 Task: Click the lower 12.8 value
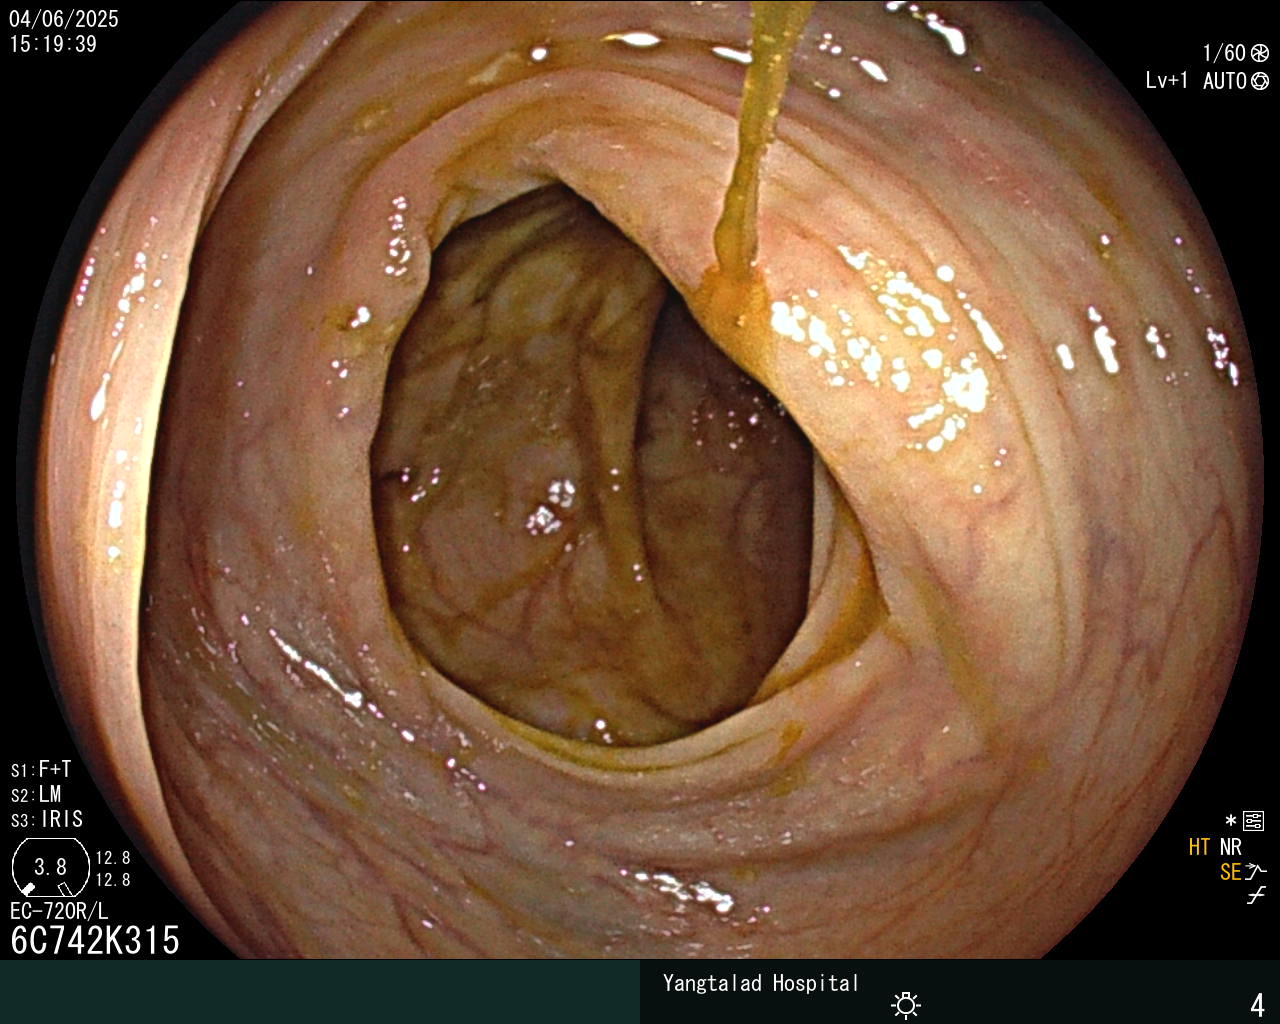point(113,880)
